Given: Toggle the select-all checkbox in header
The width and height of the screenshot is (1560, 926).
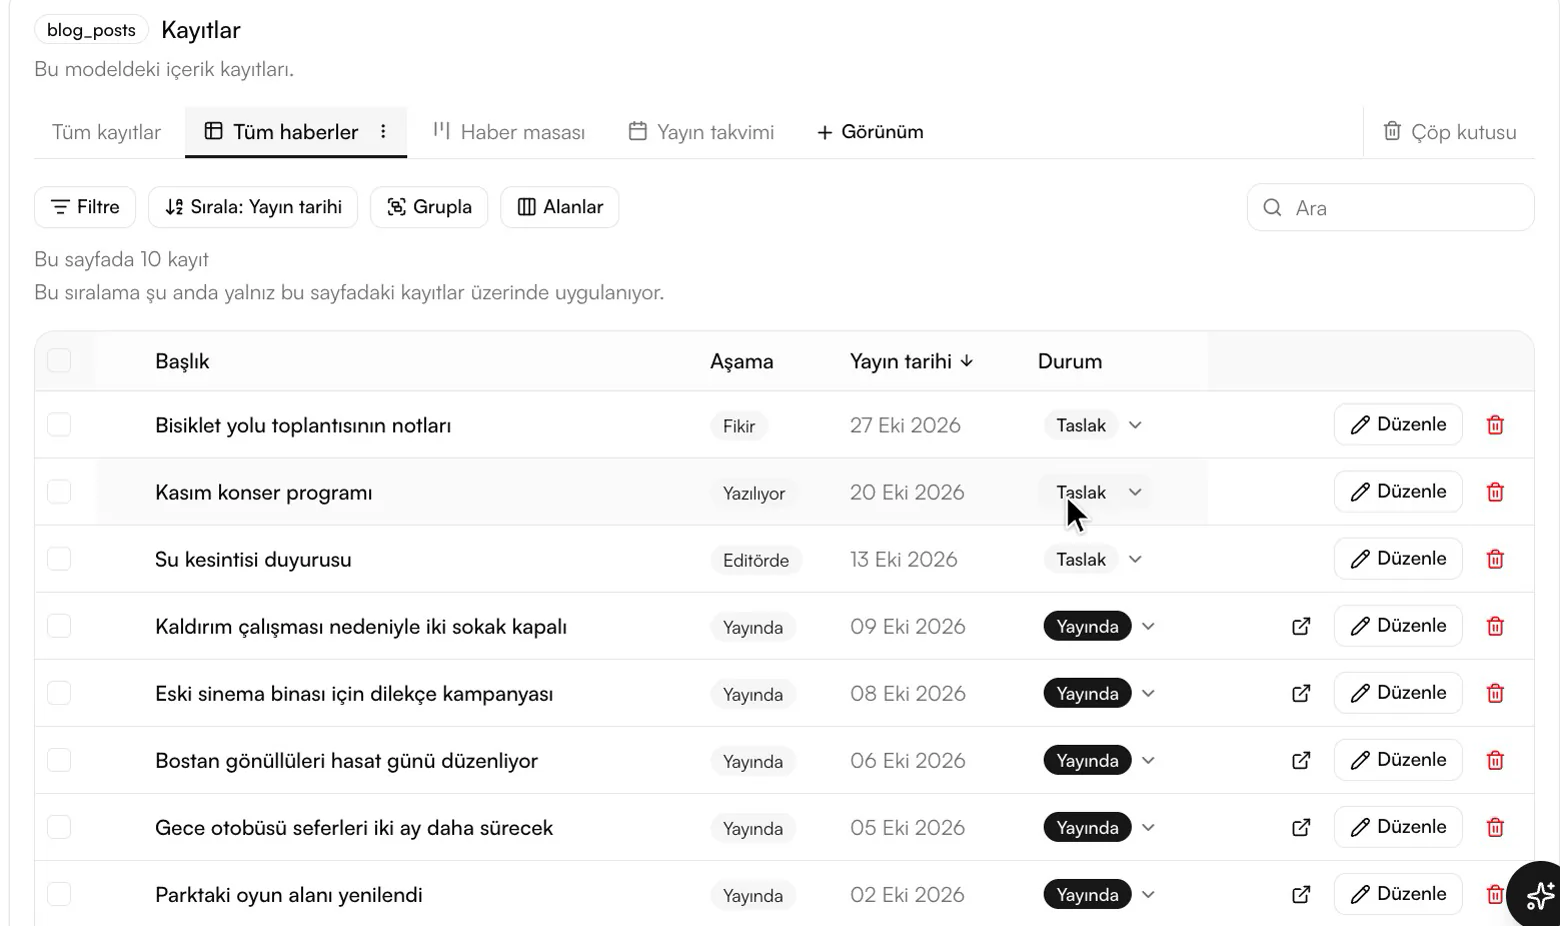Looking at the screenshot, I should click(x=59, y=361).
